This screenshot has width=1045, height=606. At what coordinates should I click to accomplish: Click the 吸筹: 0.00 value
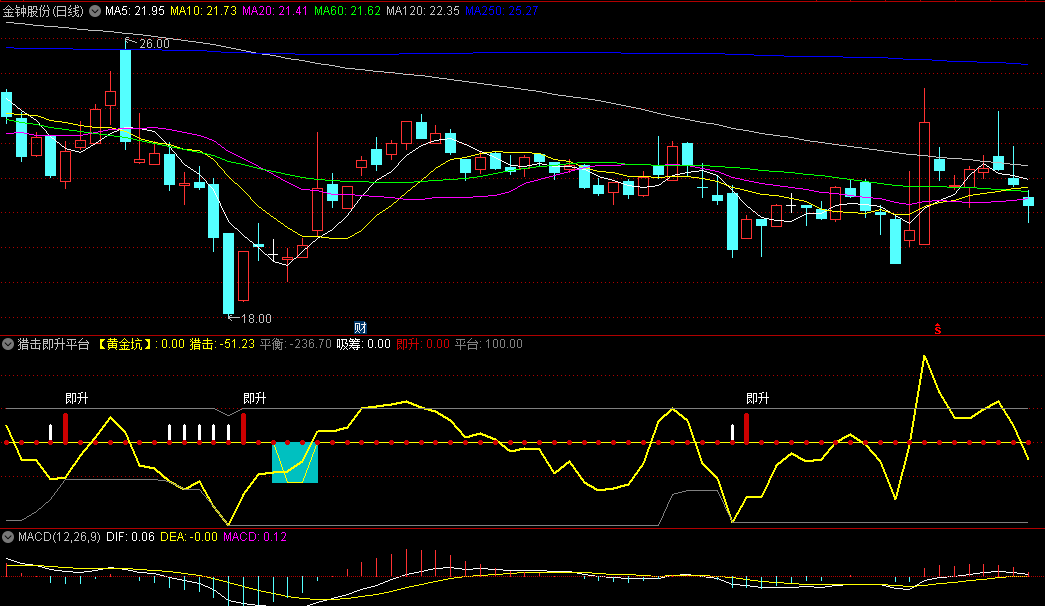pos(363,344)
